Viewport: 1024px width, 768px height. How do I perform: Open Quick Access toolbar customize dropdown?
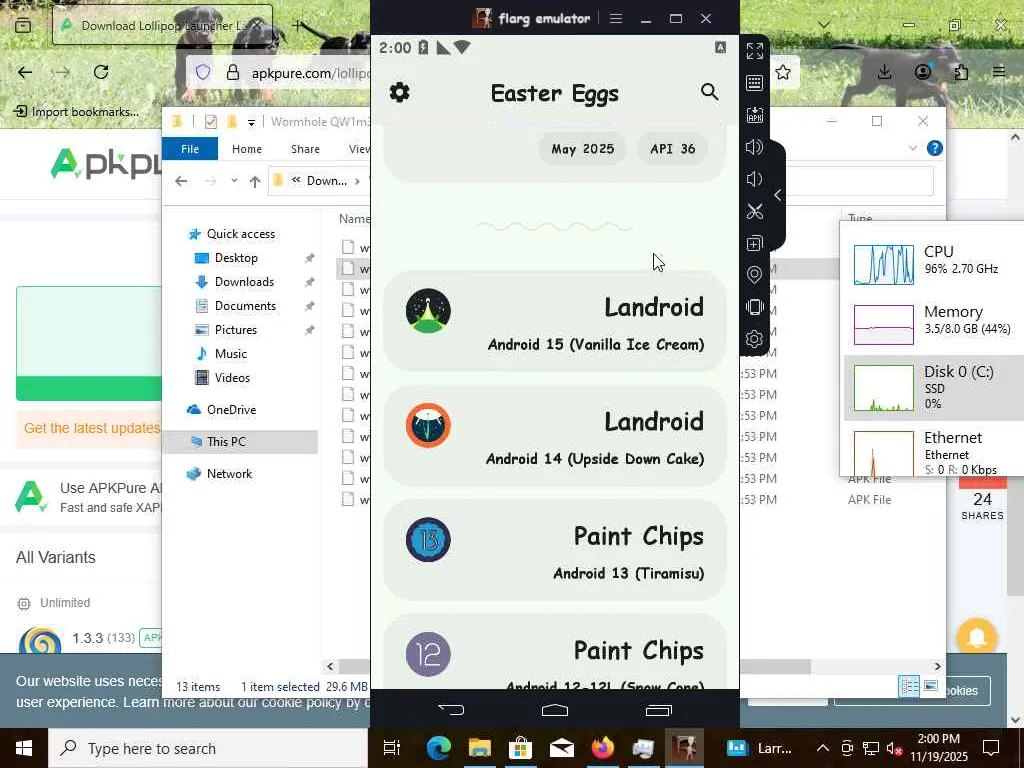tap(251, 122)
